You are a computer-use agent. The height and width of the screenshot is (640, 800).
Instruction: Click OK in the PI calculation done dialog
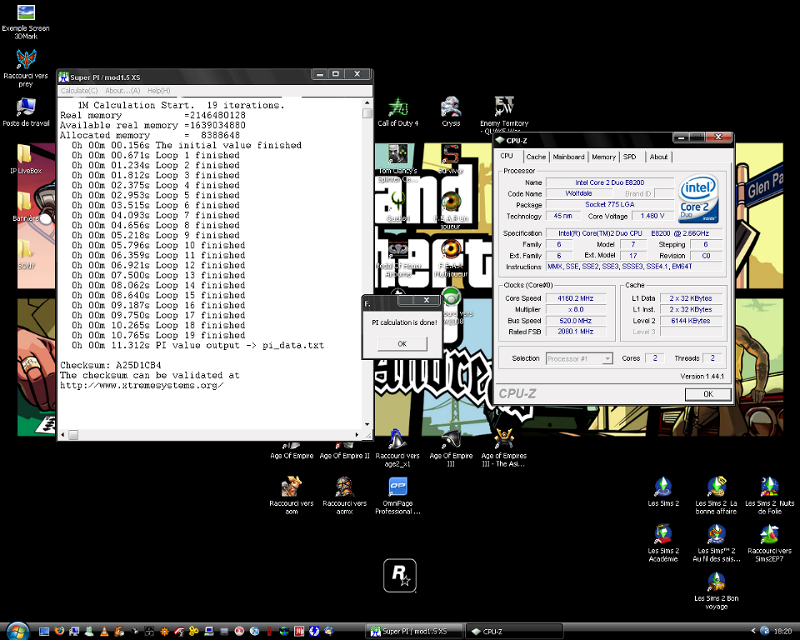point(402,344)
